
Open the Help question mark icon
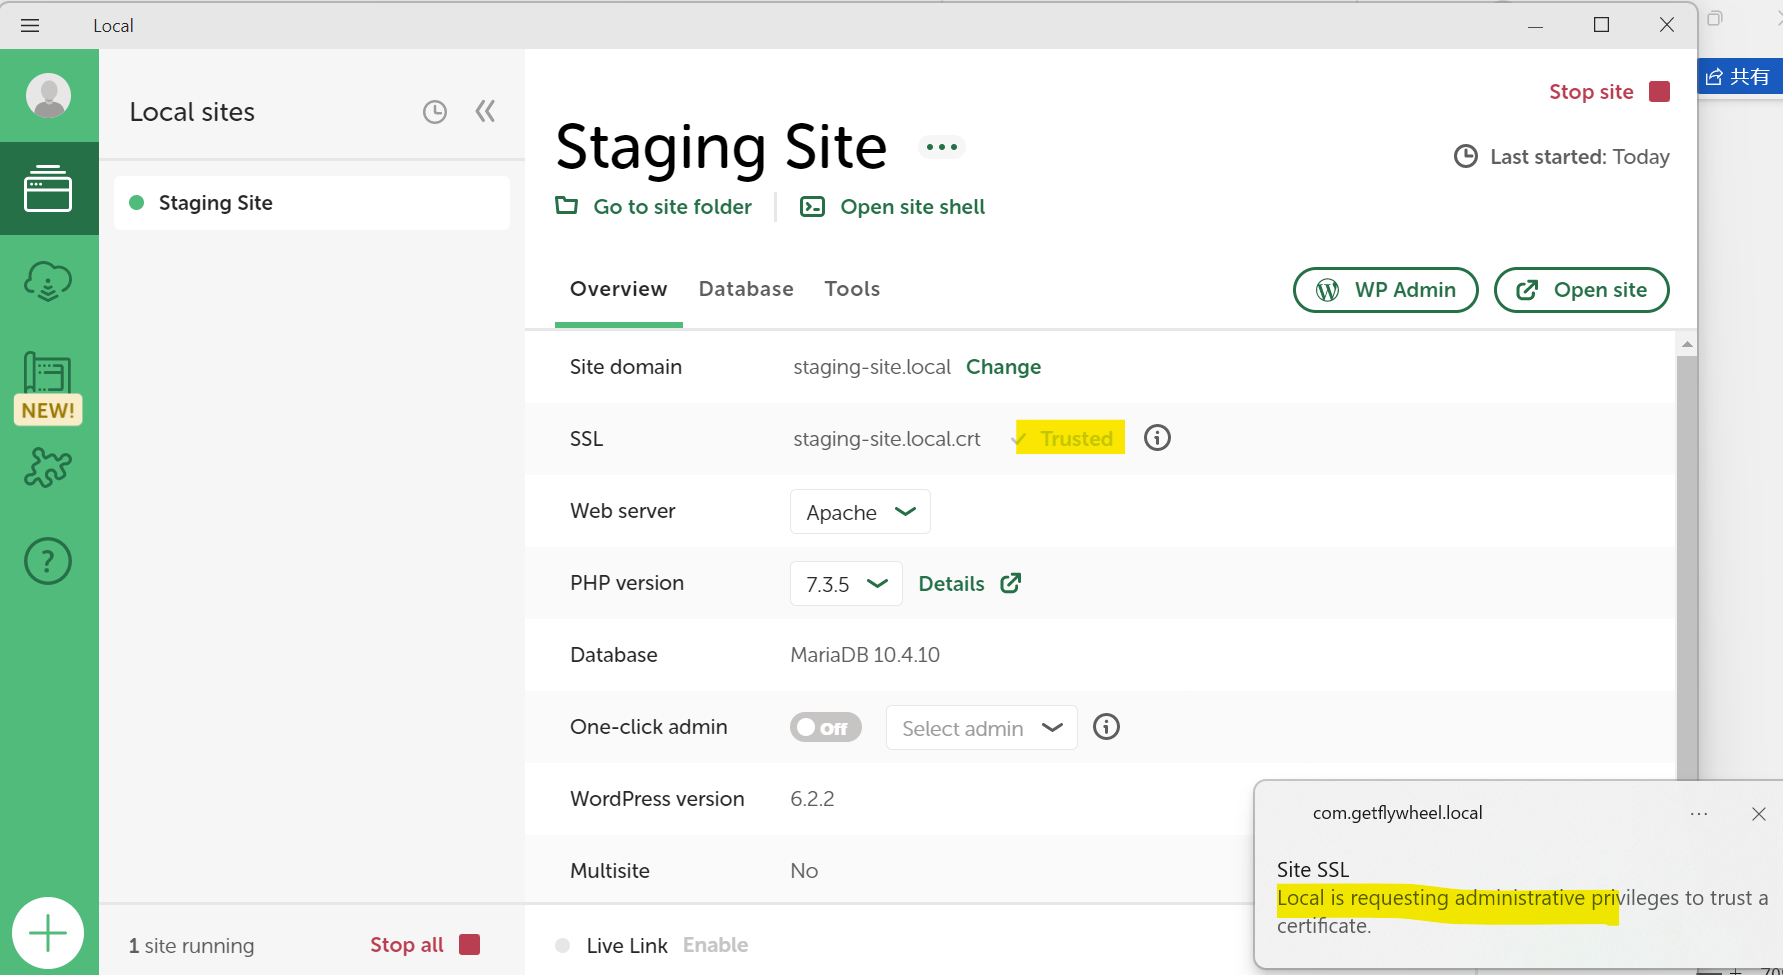[48, 561]
